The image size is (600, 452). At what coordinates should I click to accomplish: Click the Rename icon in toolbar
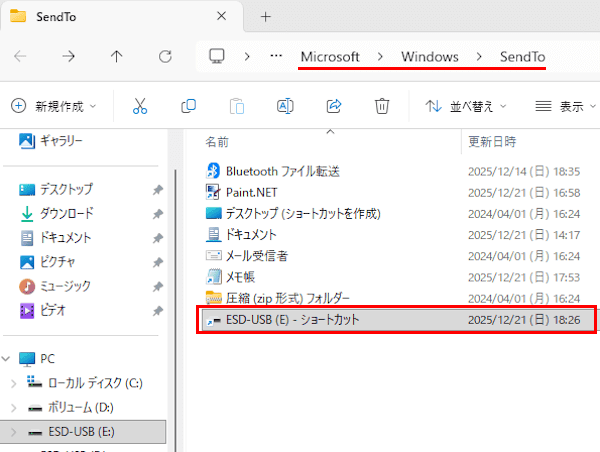click(285, 106)
